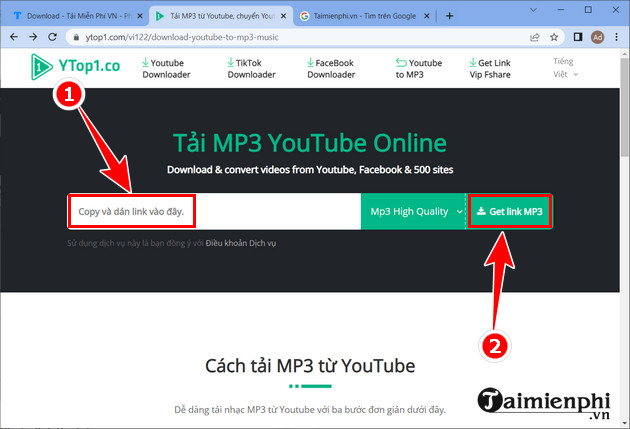This screenshot has width=630, height=429.
Task: Click the Tải MP3 YouTube Online heading
Action: tap(310, 143)
